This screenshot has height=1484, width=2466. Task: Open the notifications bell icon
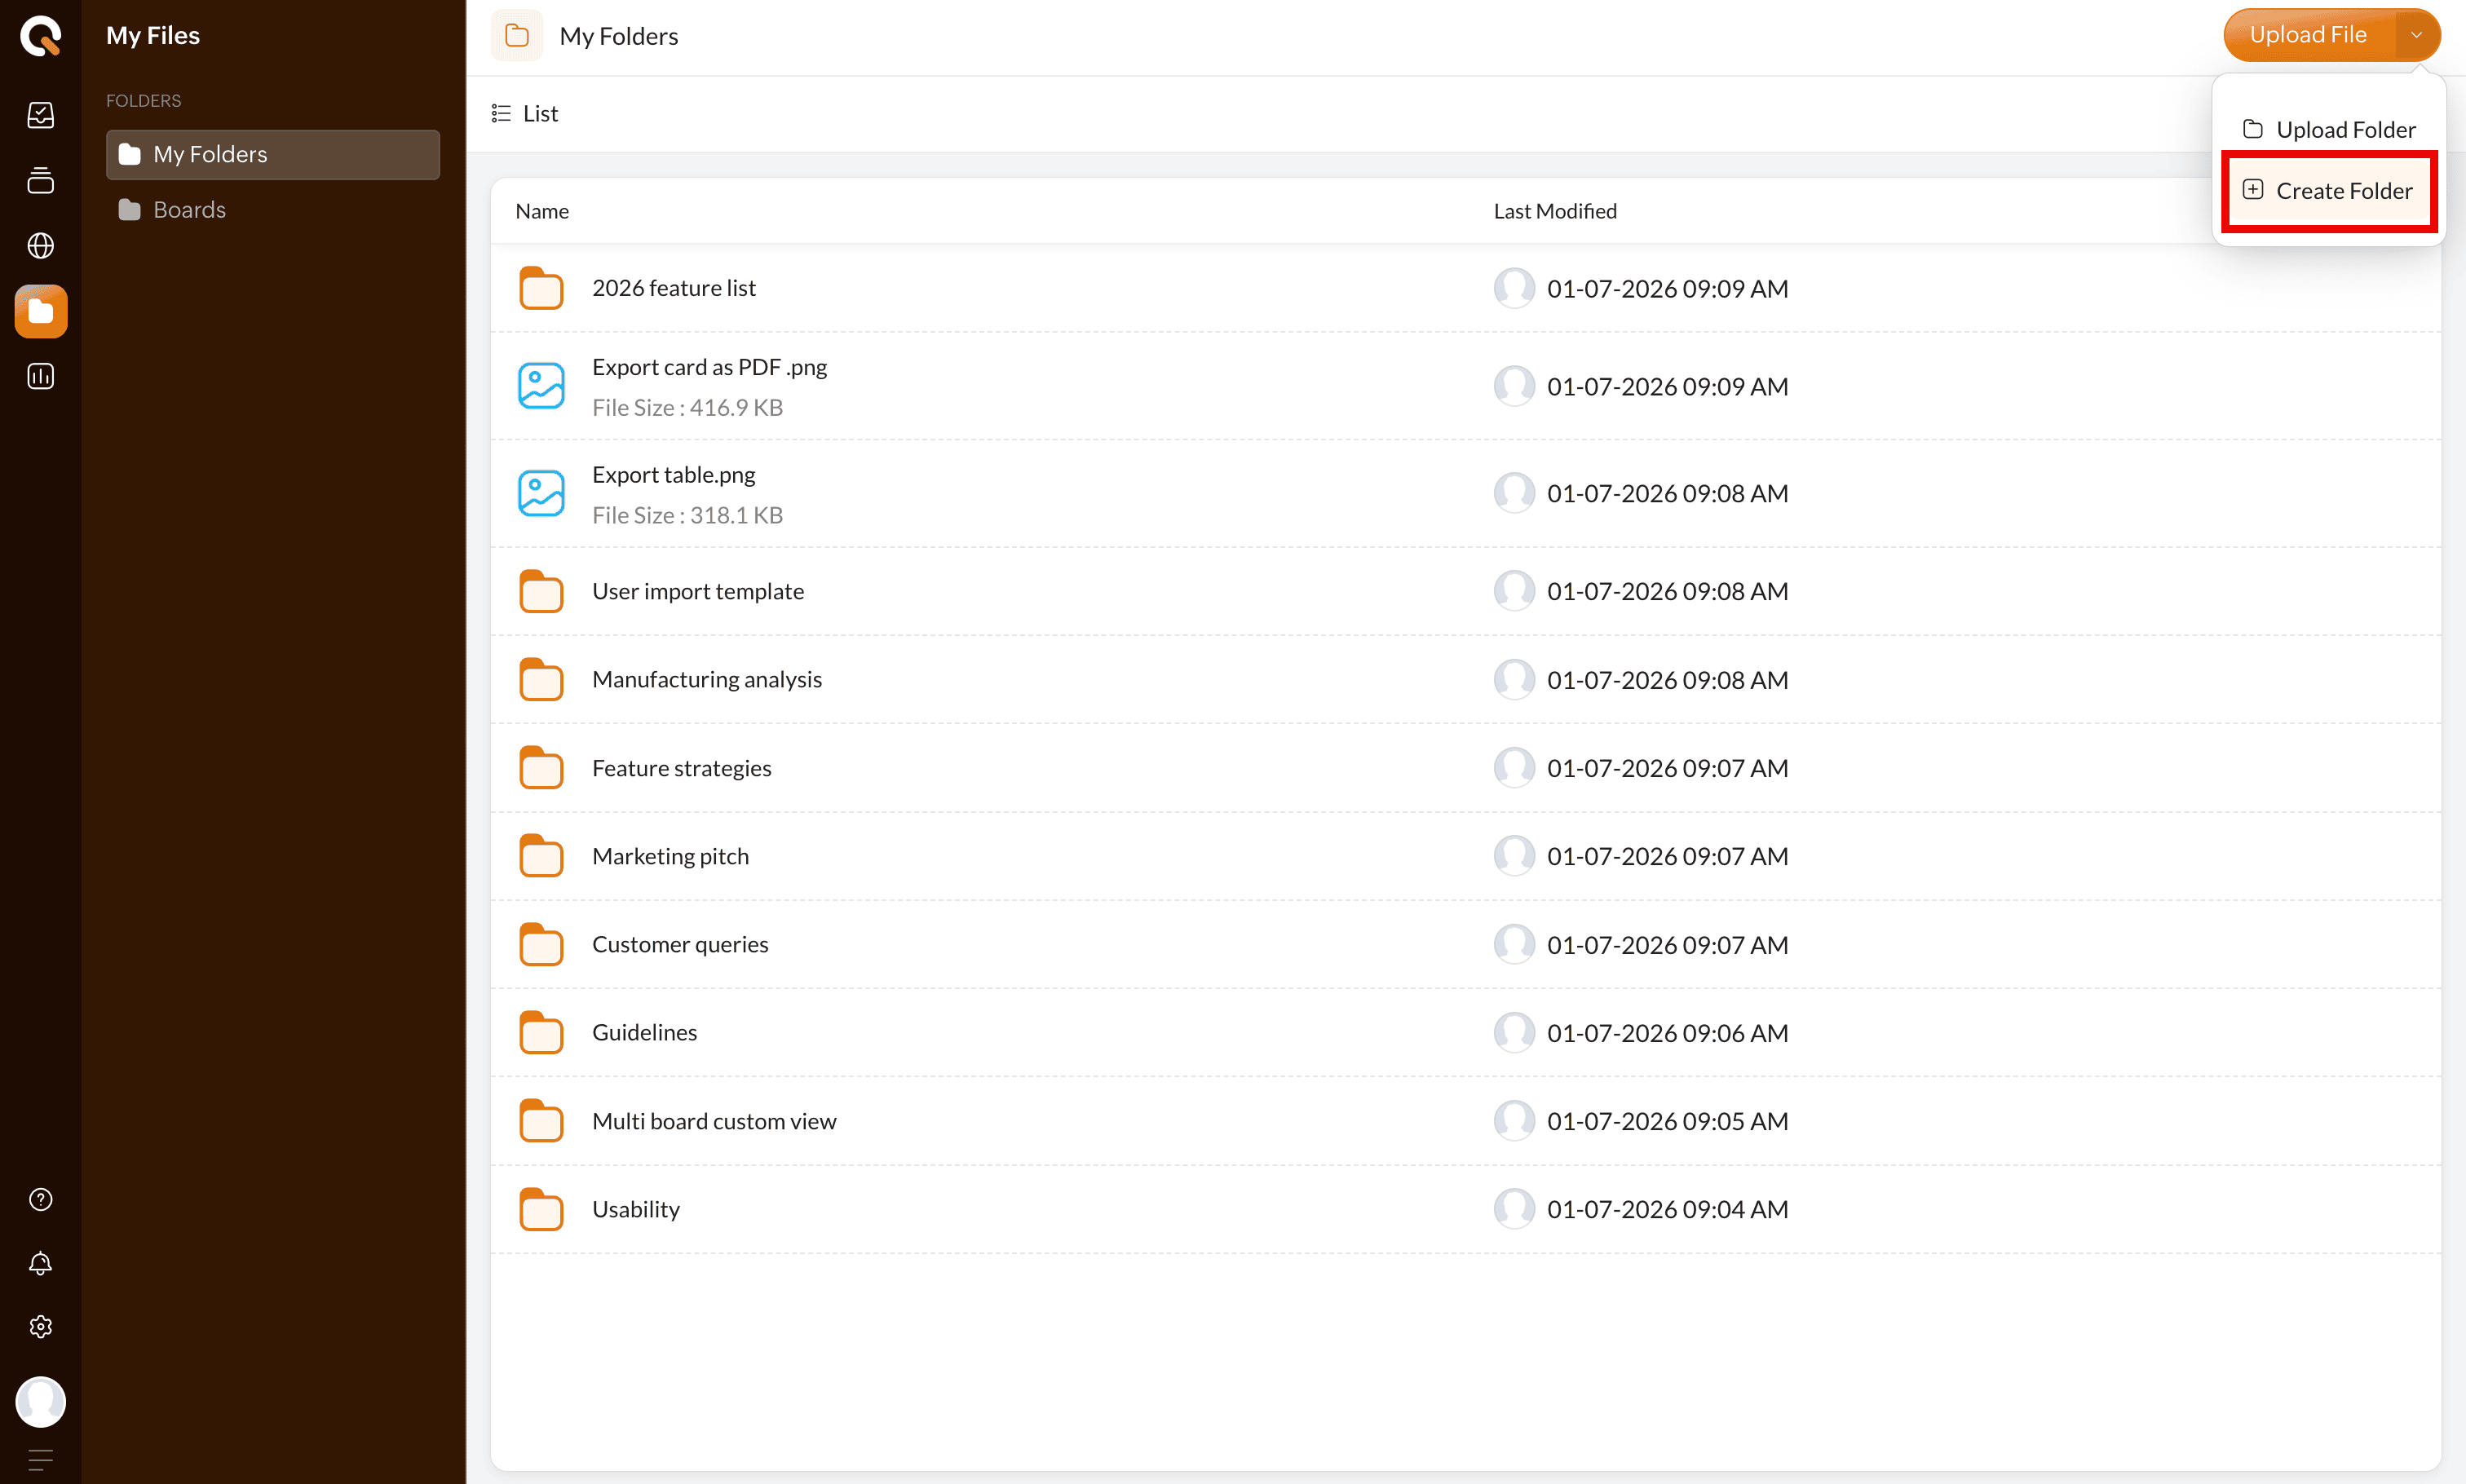click(x=40, y=1264)
